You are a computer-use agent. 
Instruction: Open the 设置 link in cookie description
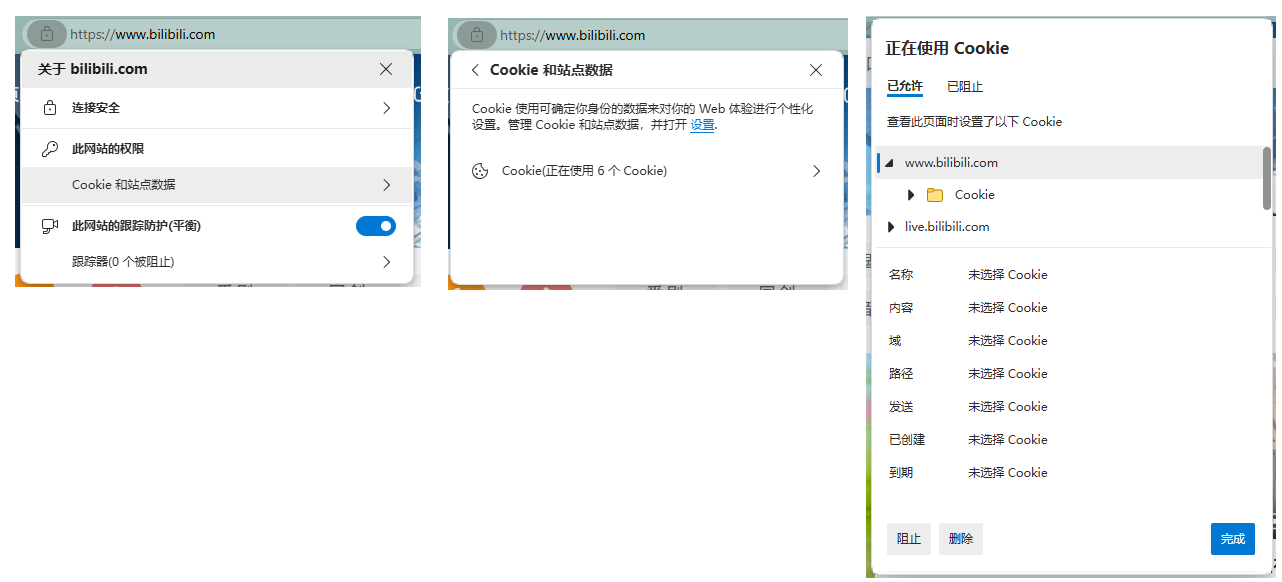[702, 125]
